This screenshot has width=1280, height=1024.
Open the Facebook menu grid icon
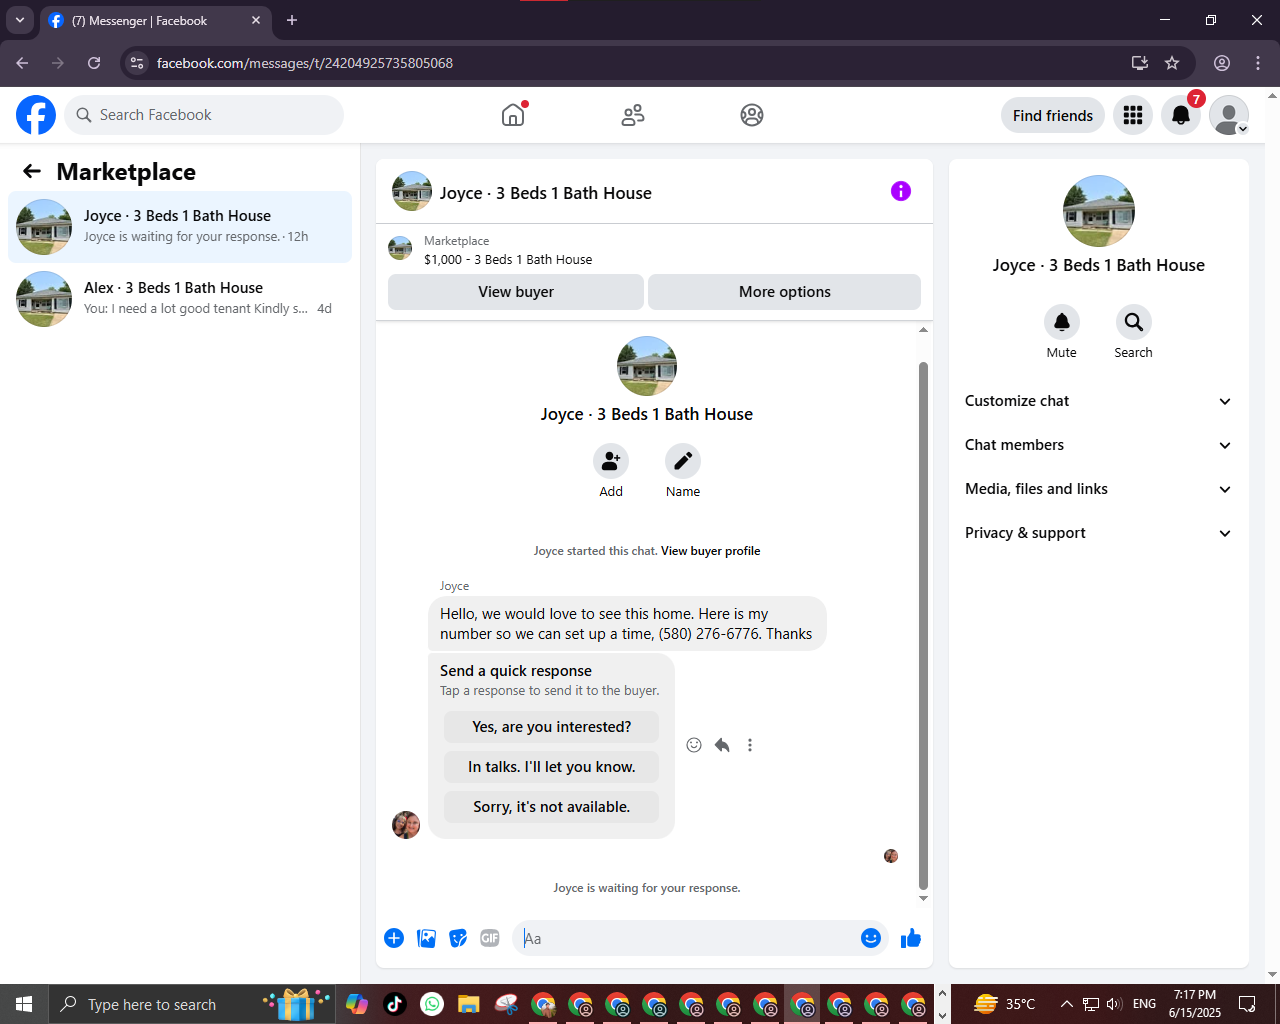[x=1133, y=115]
